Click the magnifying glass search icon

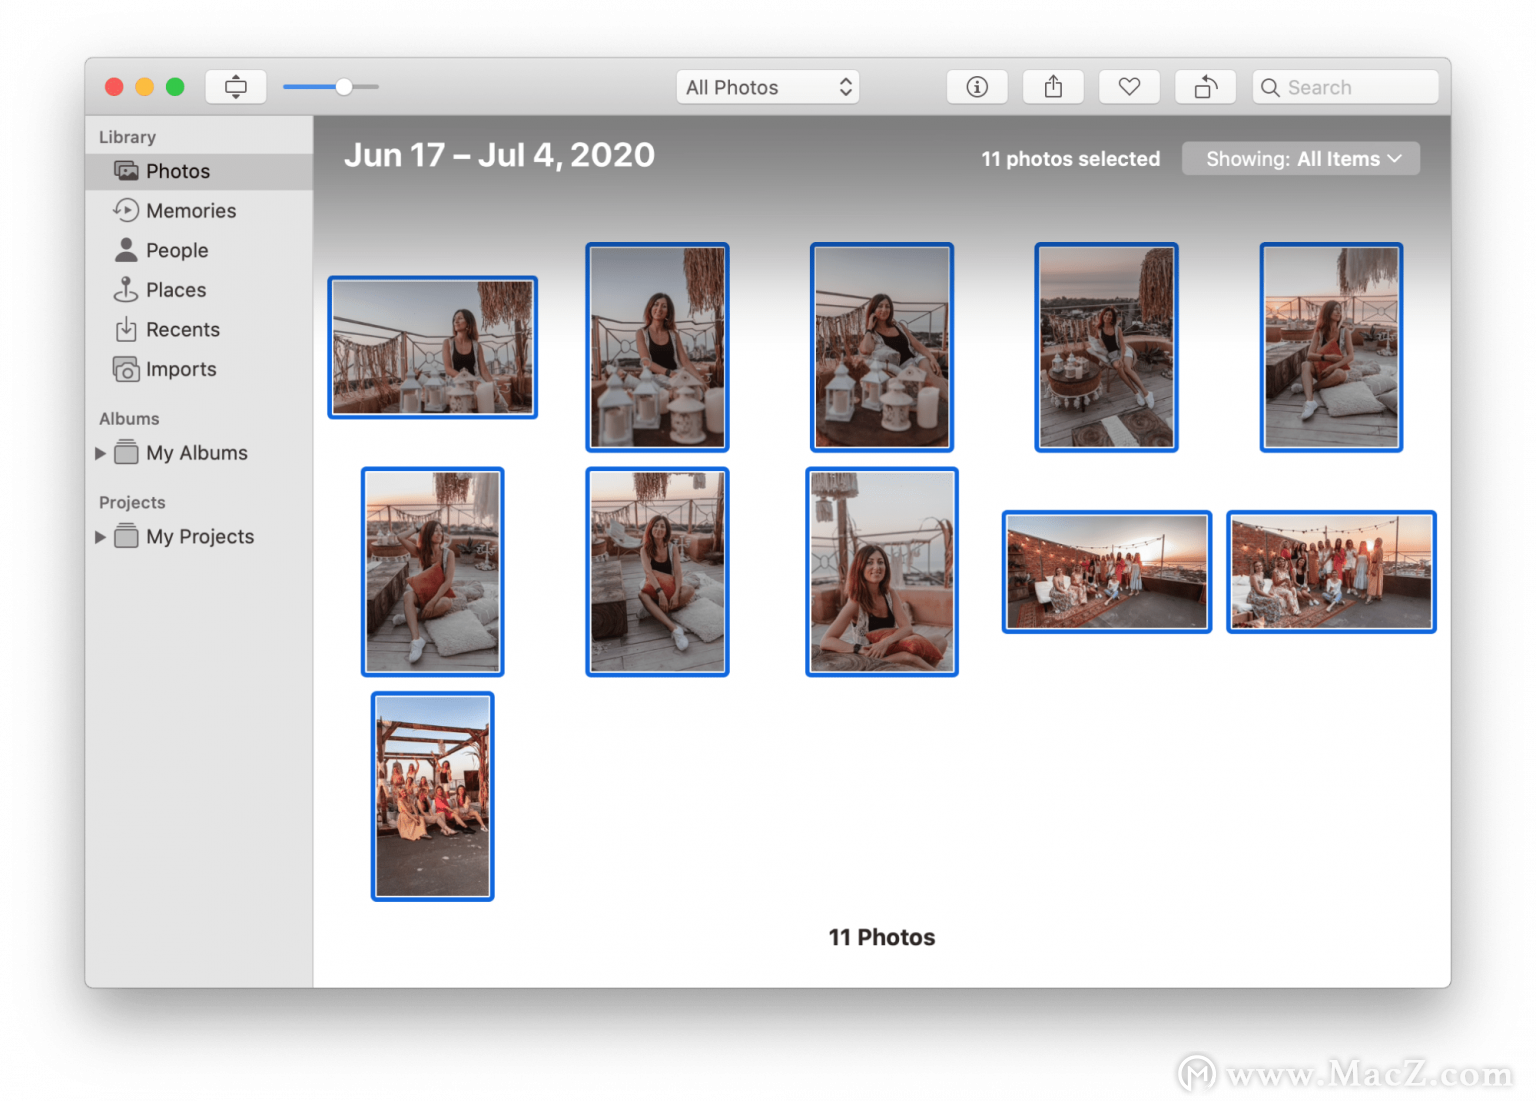[1270, 88]
